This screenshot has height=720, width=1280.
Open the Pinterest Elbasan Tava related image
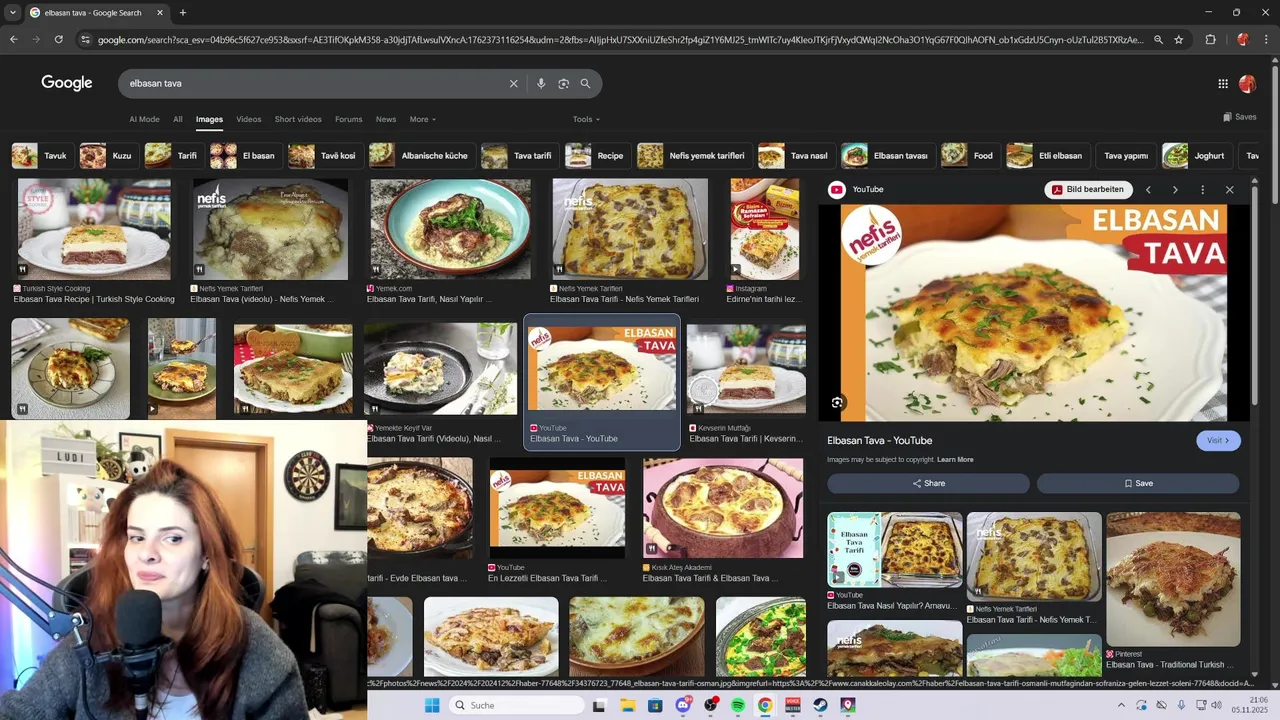[x=1173, y=579]
